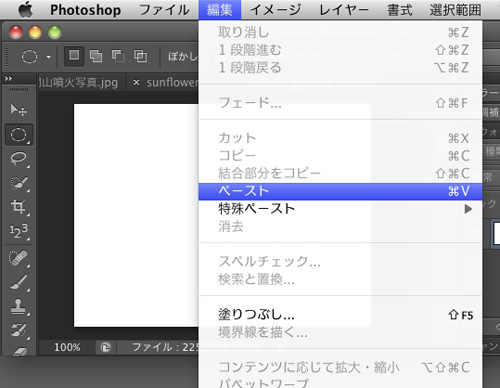
Task: Select the Lasso tool
Action: point(19,159)
